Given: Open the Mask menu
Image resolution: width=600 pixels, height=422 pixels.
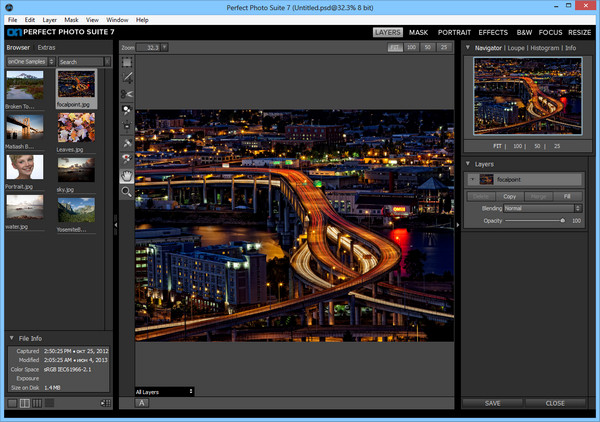Looking at the screenshot, I should click(x=71, y=20).
